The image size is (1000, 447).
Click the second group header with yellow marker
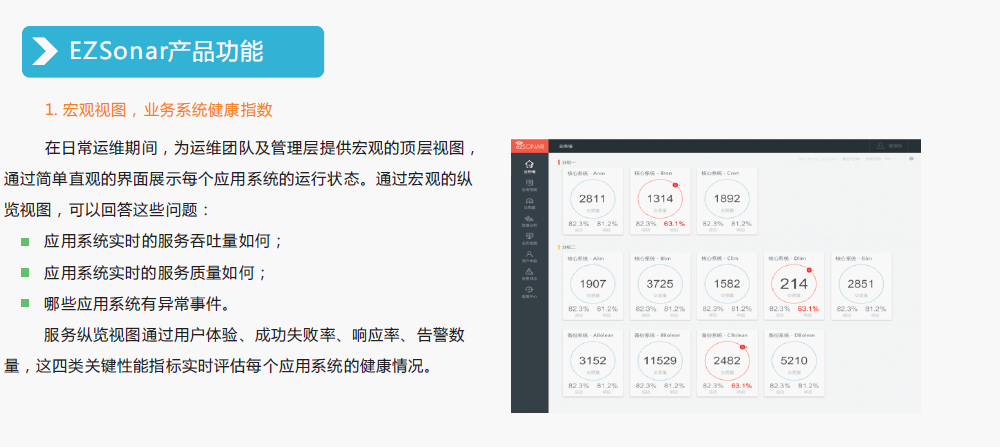pos(567,247)
